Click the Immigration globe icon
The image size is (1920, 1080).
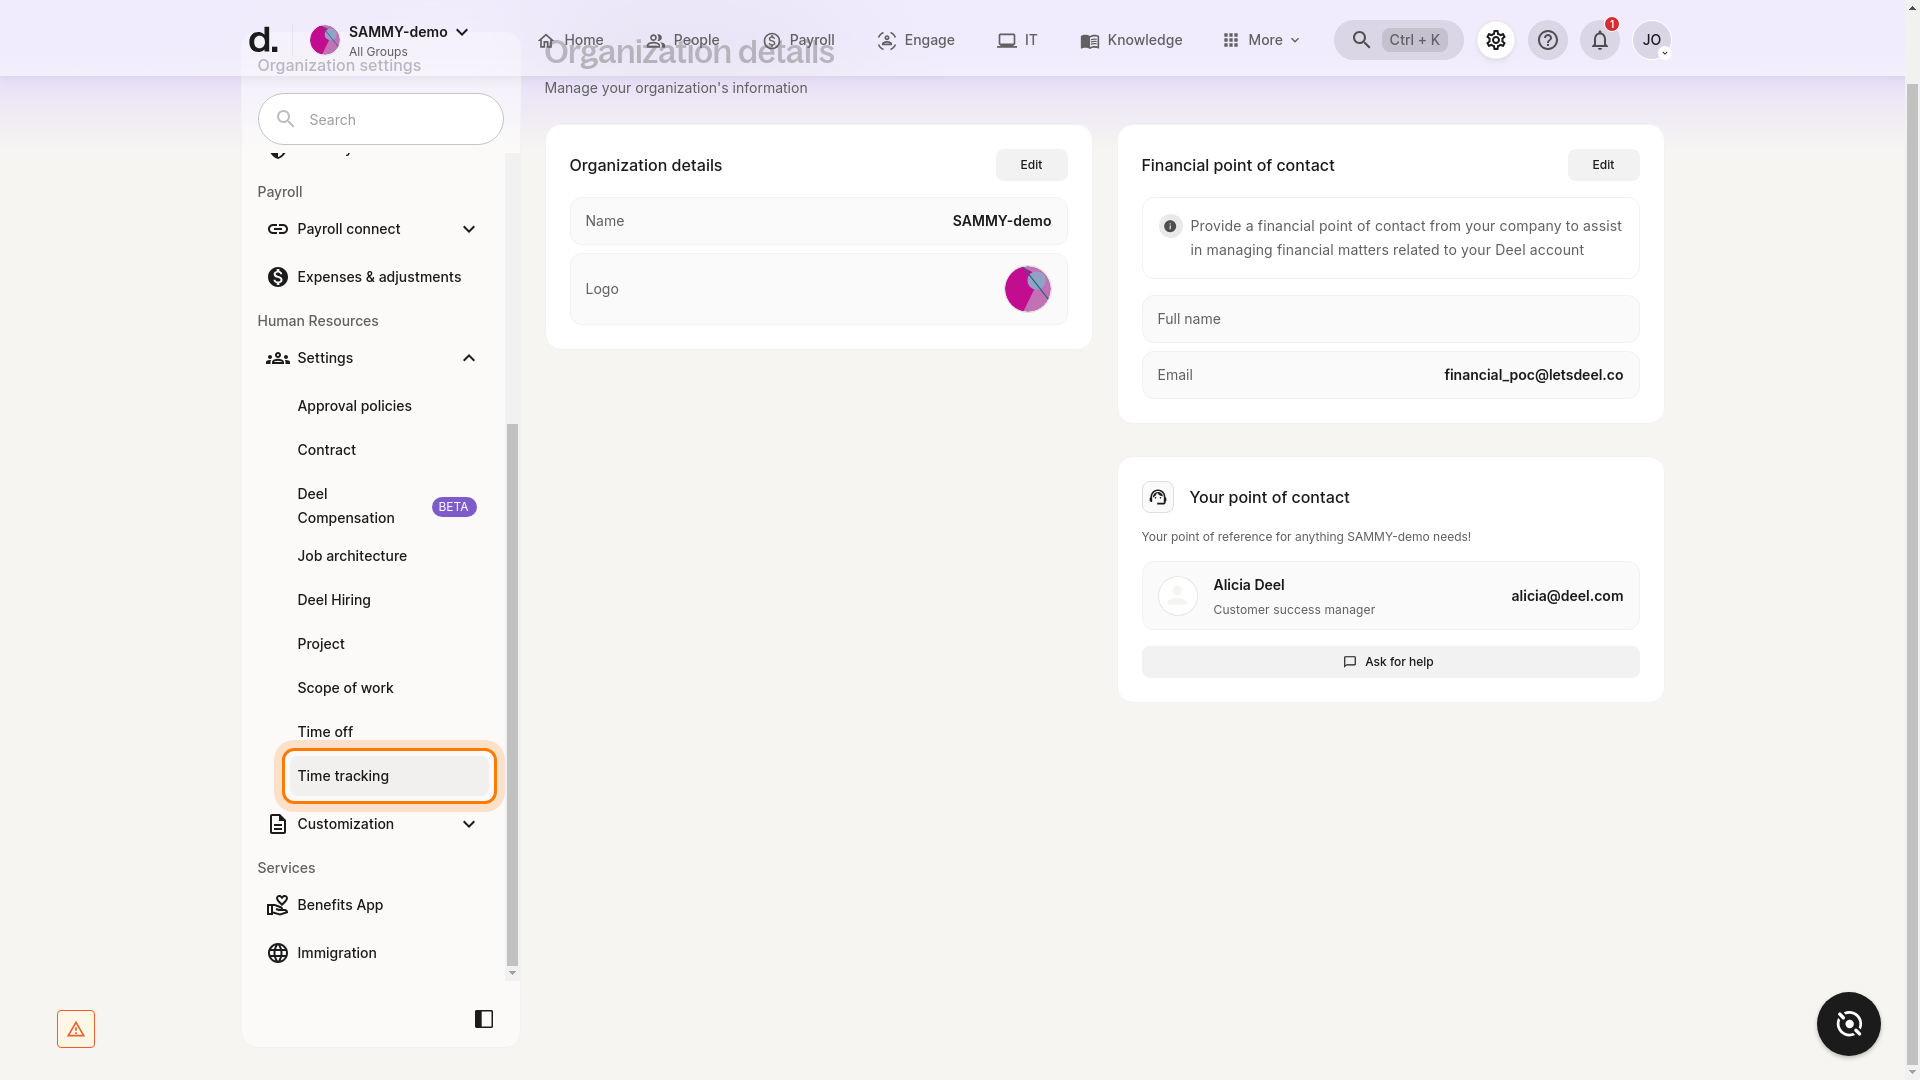[277, 953]
